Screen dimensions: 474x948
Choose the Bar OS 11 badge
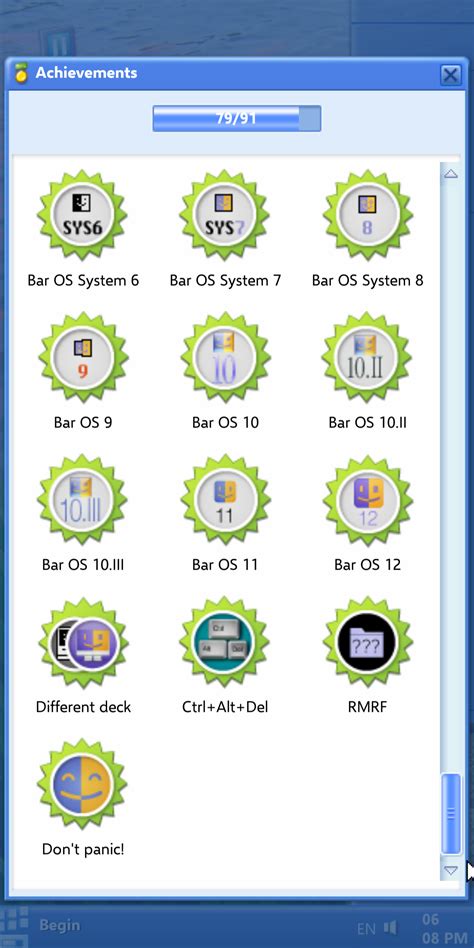click(225, 500)
